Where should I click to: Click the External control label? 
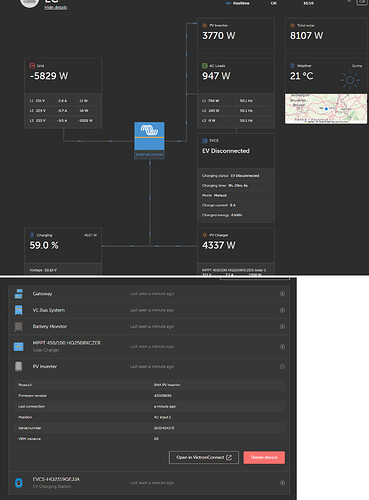[149, 154]
